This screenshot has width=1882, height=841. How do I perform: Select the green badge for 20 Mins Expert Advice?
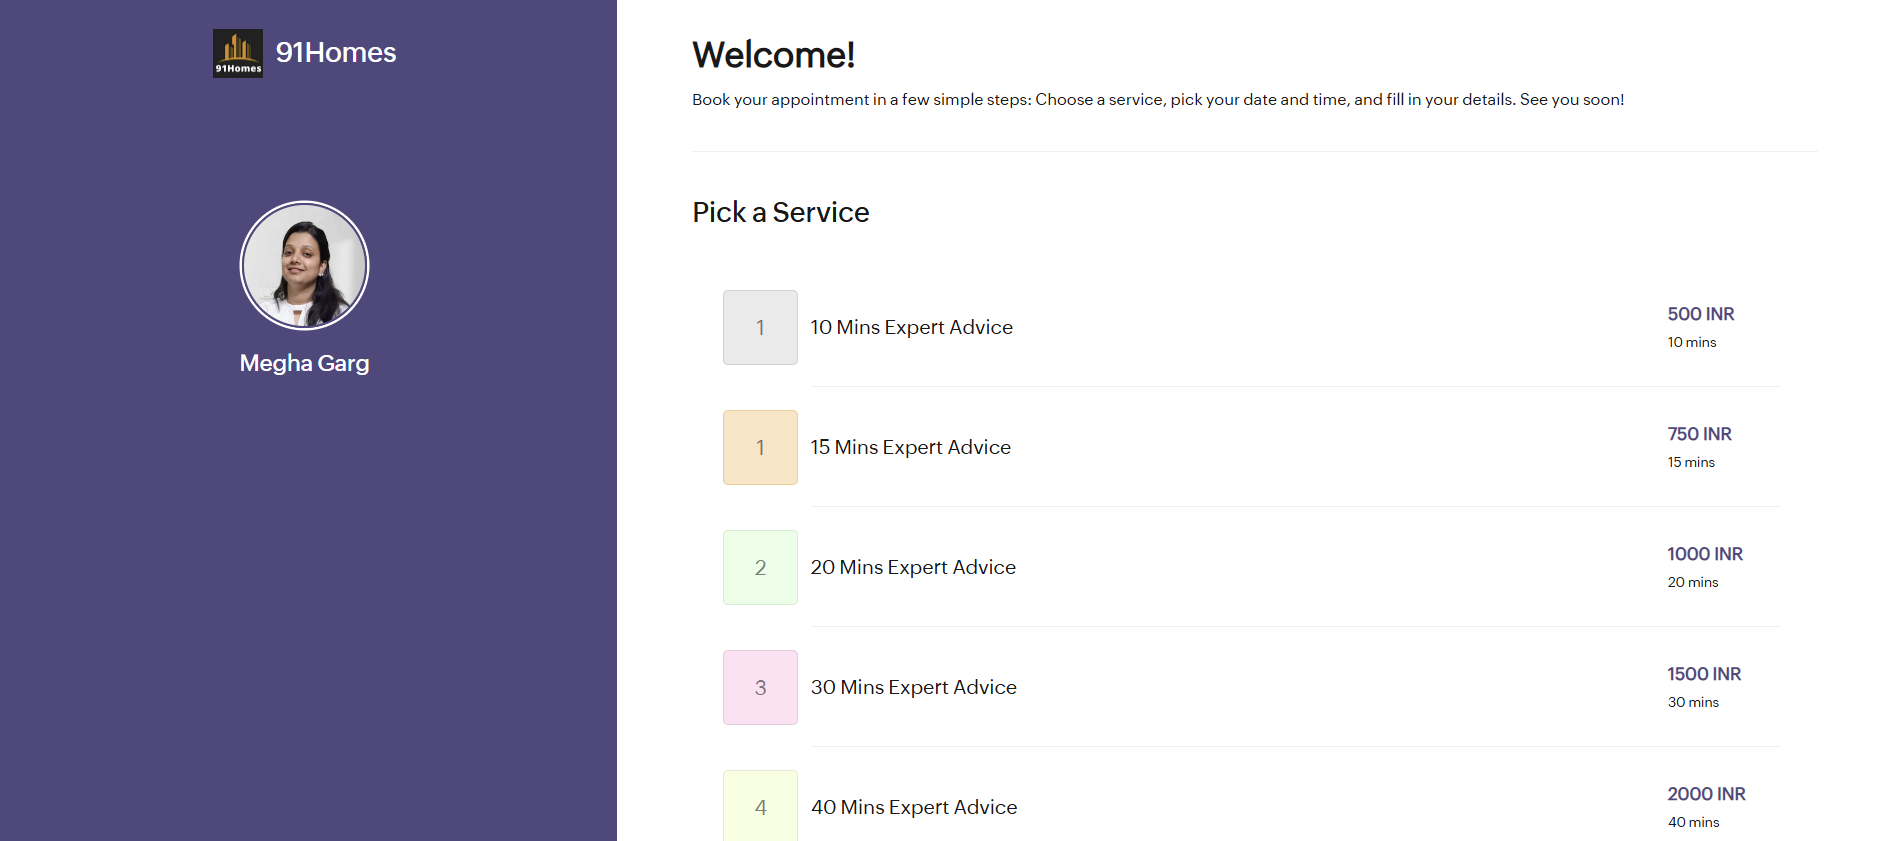(760, 567)
